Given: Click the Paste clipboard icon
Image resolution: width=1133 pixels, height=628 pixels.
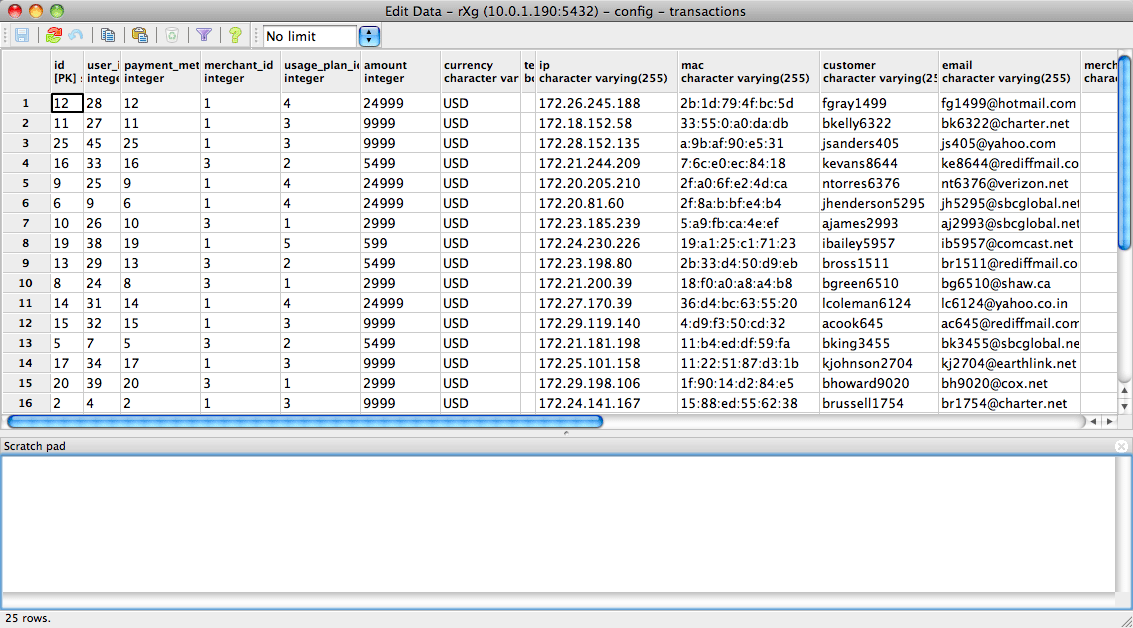Looking at the screenshot, I should point(139,36).
